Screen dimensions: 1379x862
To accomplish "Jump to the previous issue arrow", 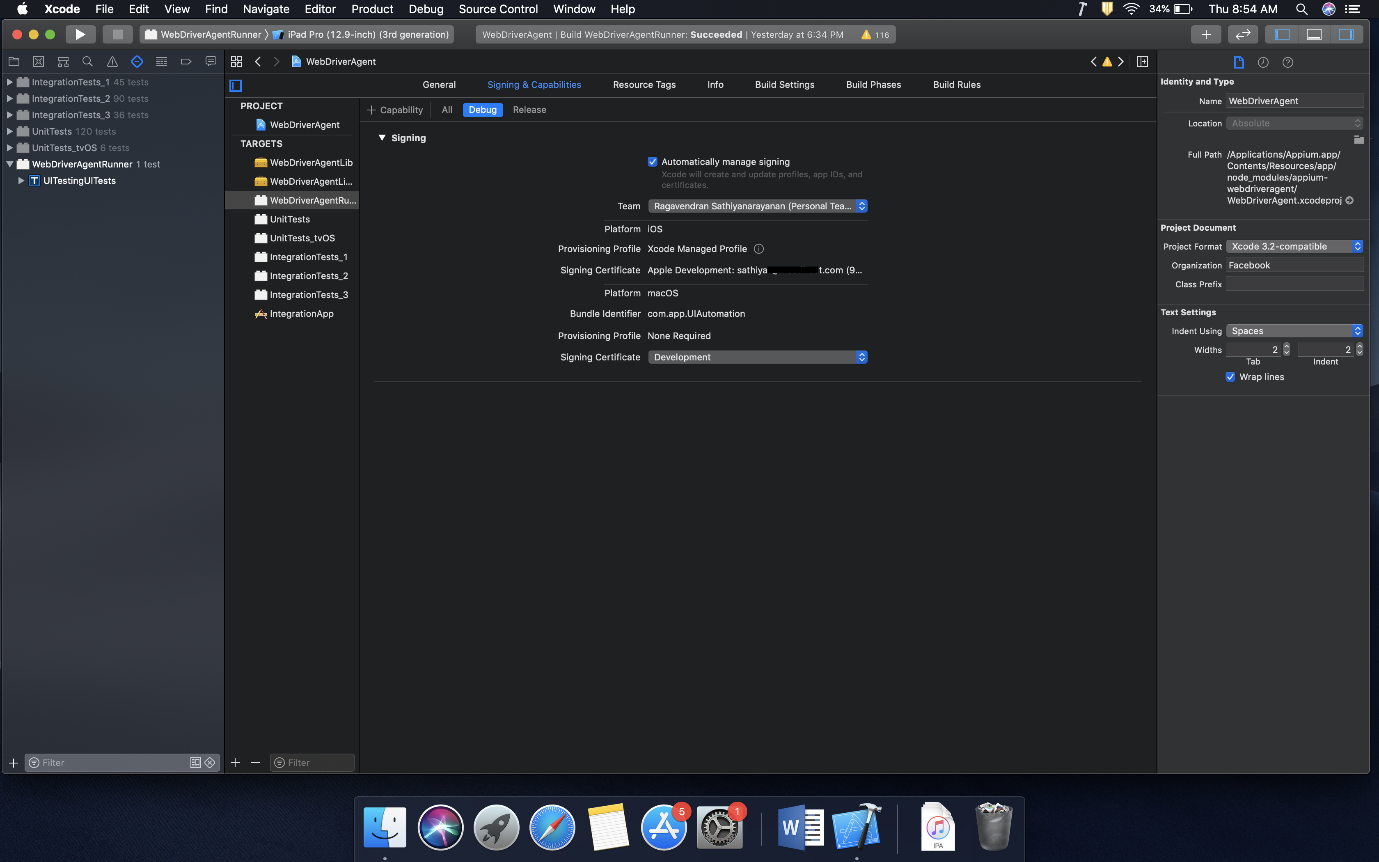I will coord(1094,62).
